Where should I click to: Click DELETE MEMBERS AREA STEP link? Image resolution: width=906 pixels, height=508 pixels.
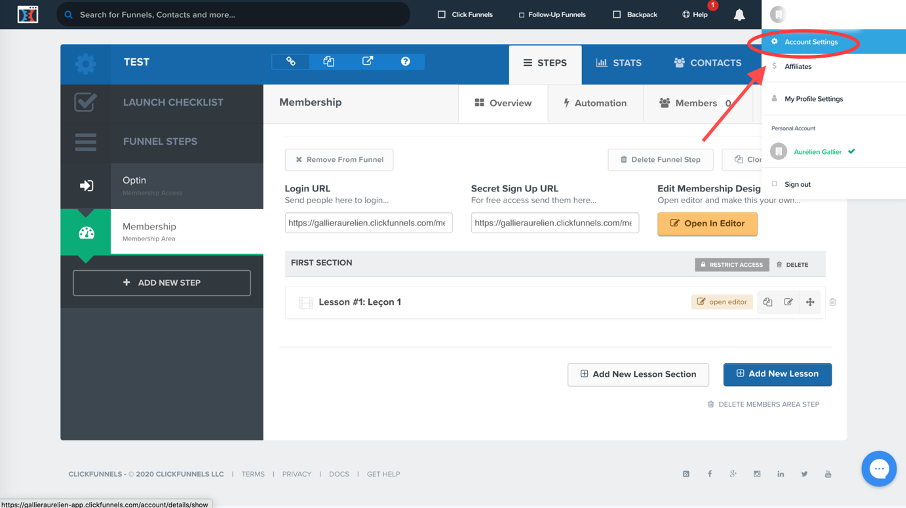click(x=763, y=405)
